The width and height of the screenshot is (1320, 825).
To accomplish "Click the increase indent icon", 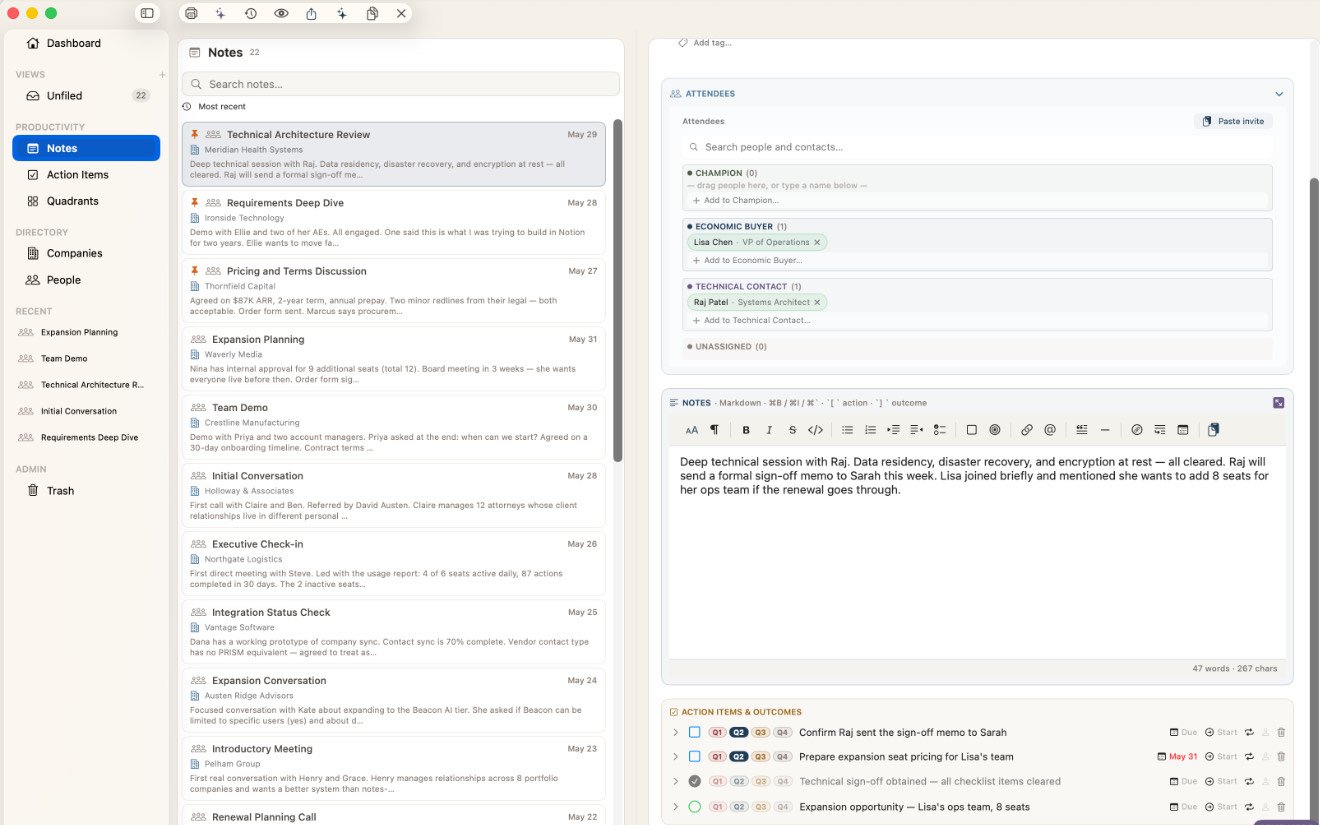I will [893, 430].
